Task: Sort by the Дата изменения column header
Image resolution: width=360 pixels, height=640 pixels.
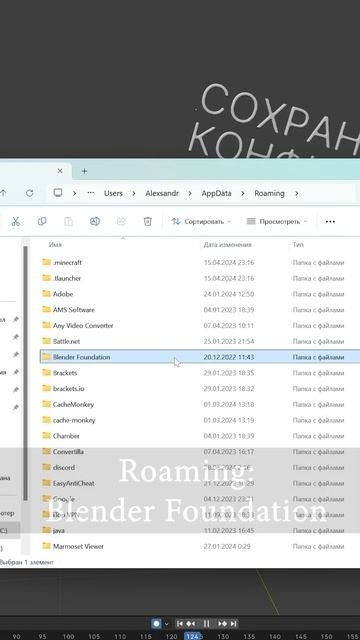Action: pos(228,244)
